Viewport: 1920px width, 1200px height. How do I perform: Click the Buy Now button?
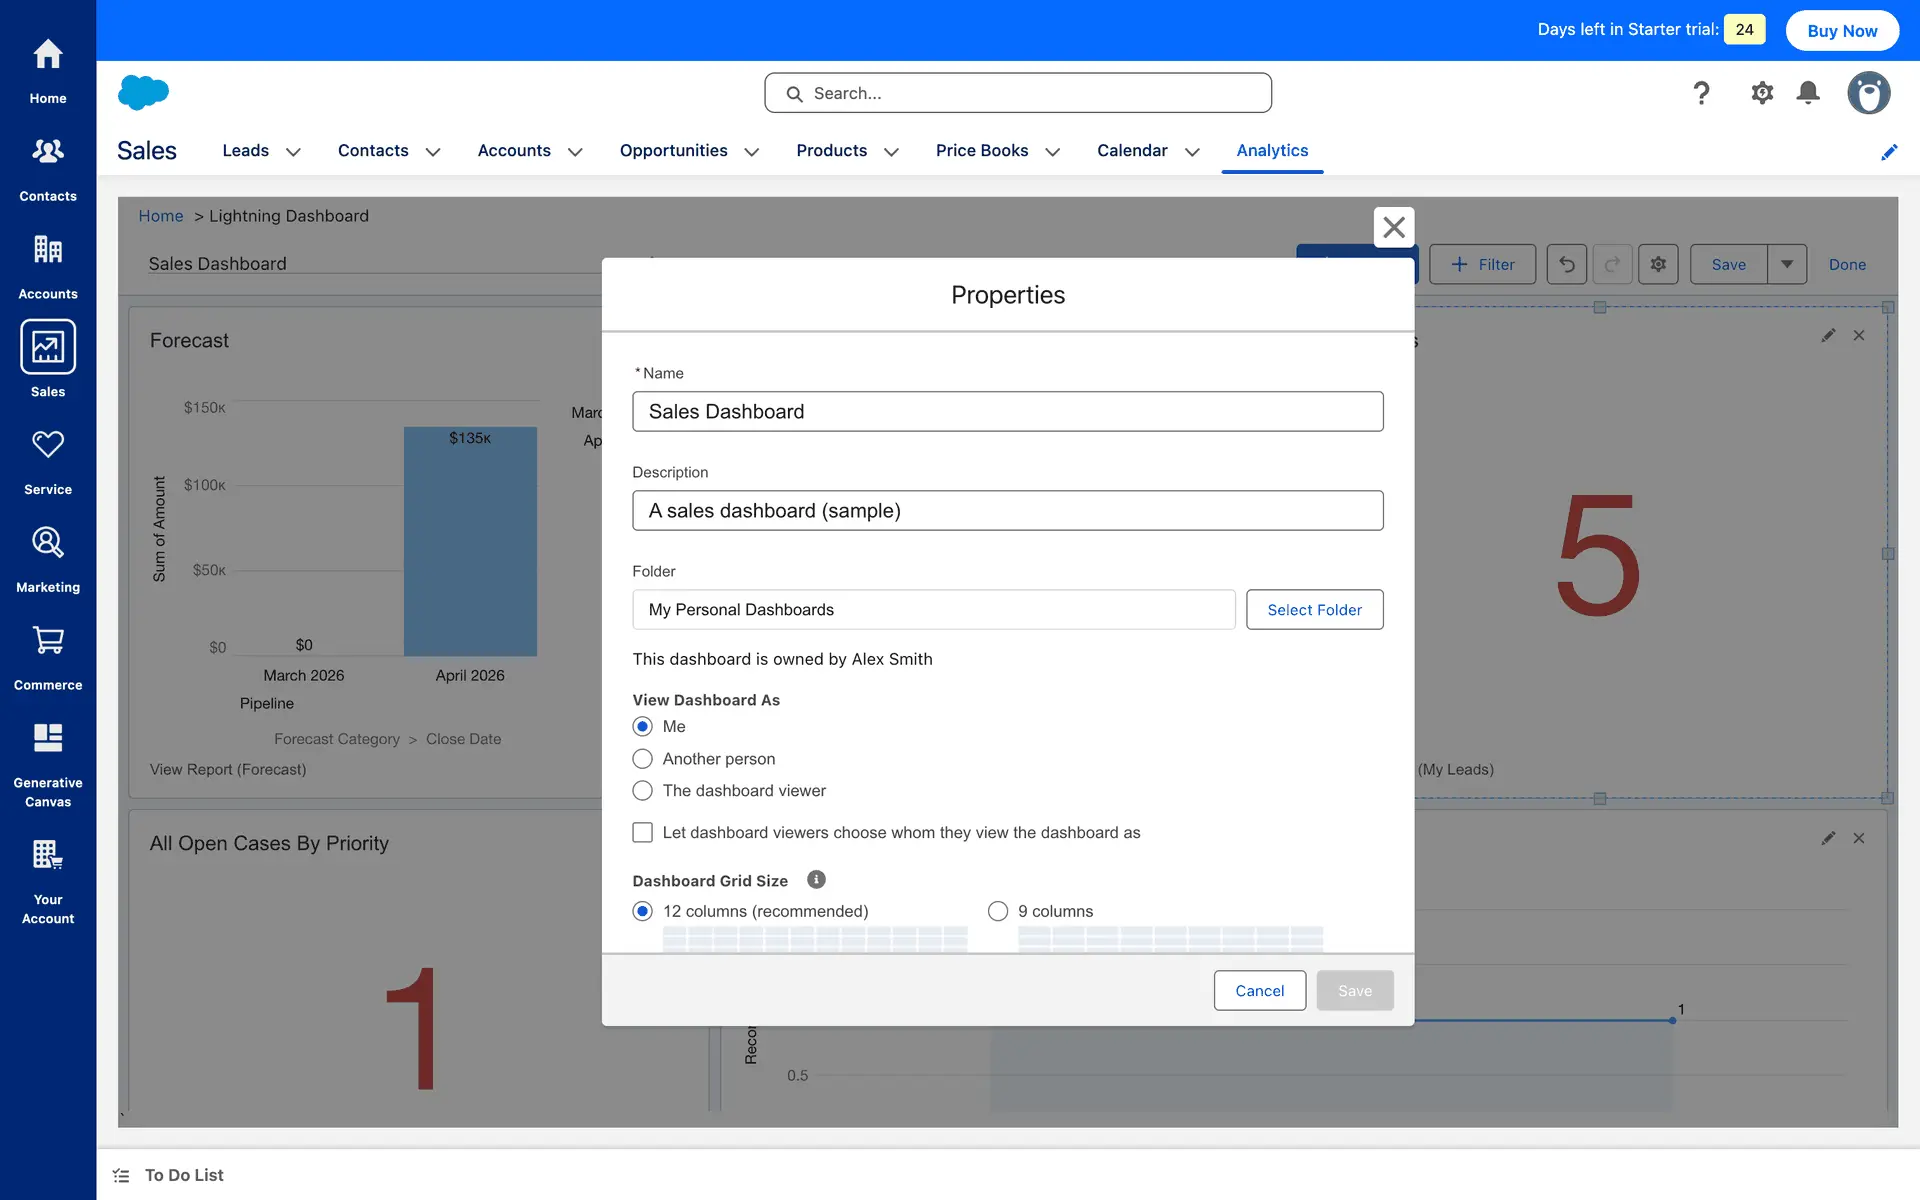point(1841,30)
